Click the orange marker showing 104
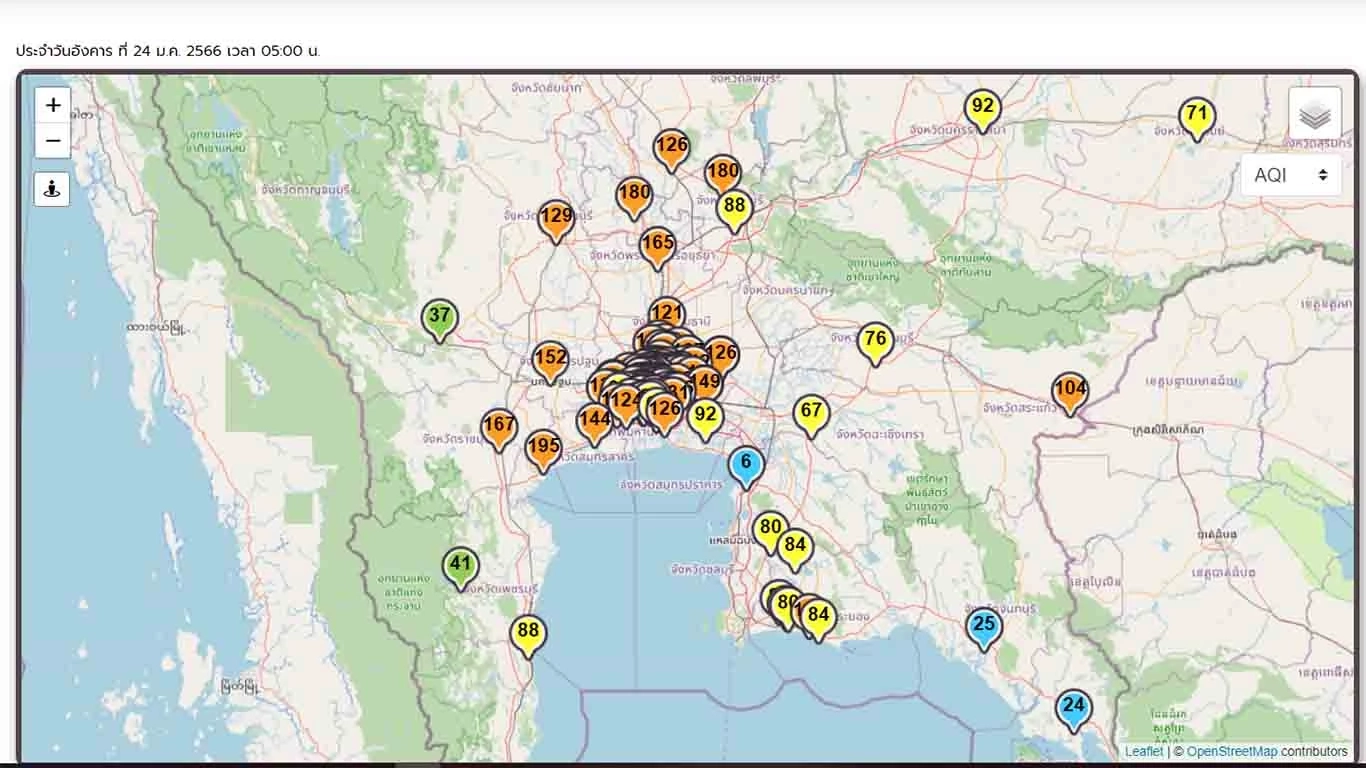Image resolution: width=1366 pixels, height=768 pixels. (x=1070, y=392)
